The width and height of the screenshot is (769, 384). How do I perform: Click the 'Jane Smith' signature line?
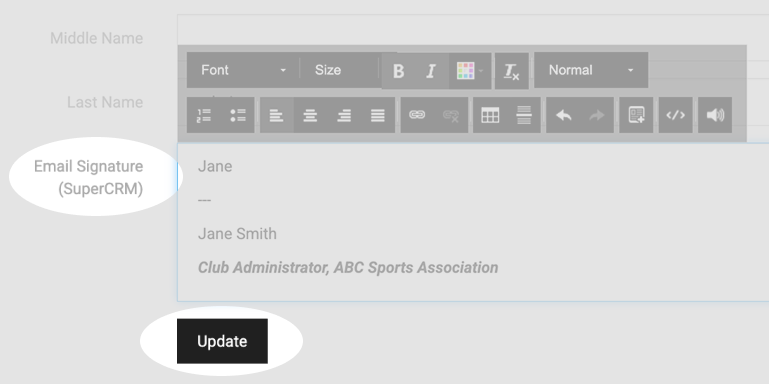tap(237, 234)
